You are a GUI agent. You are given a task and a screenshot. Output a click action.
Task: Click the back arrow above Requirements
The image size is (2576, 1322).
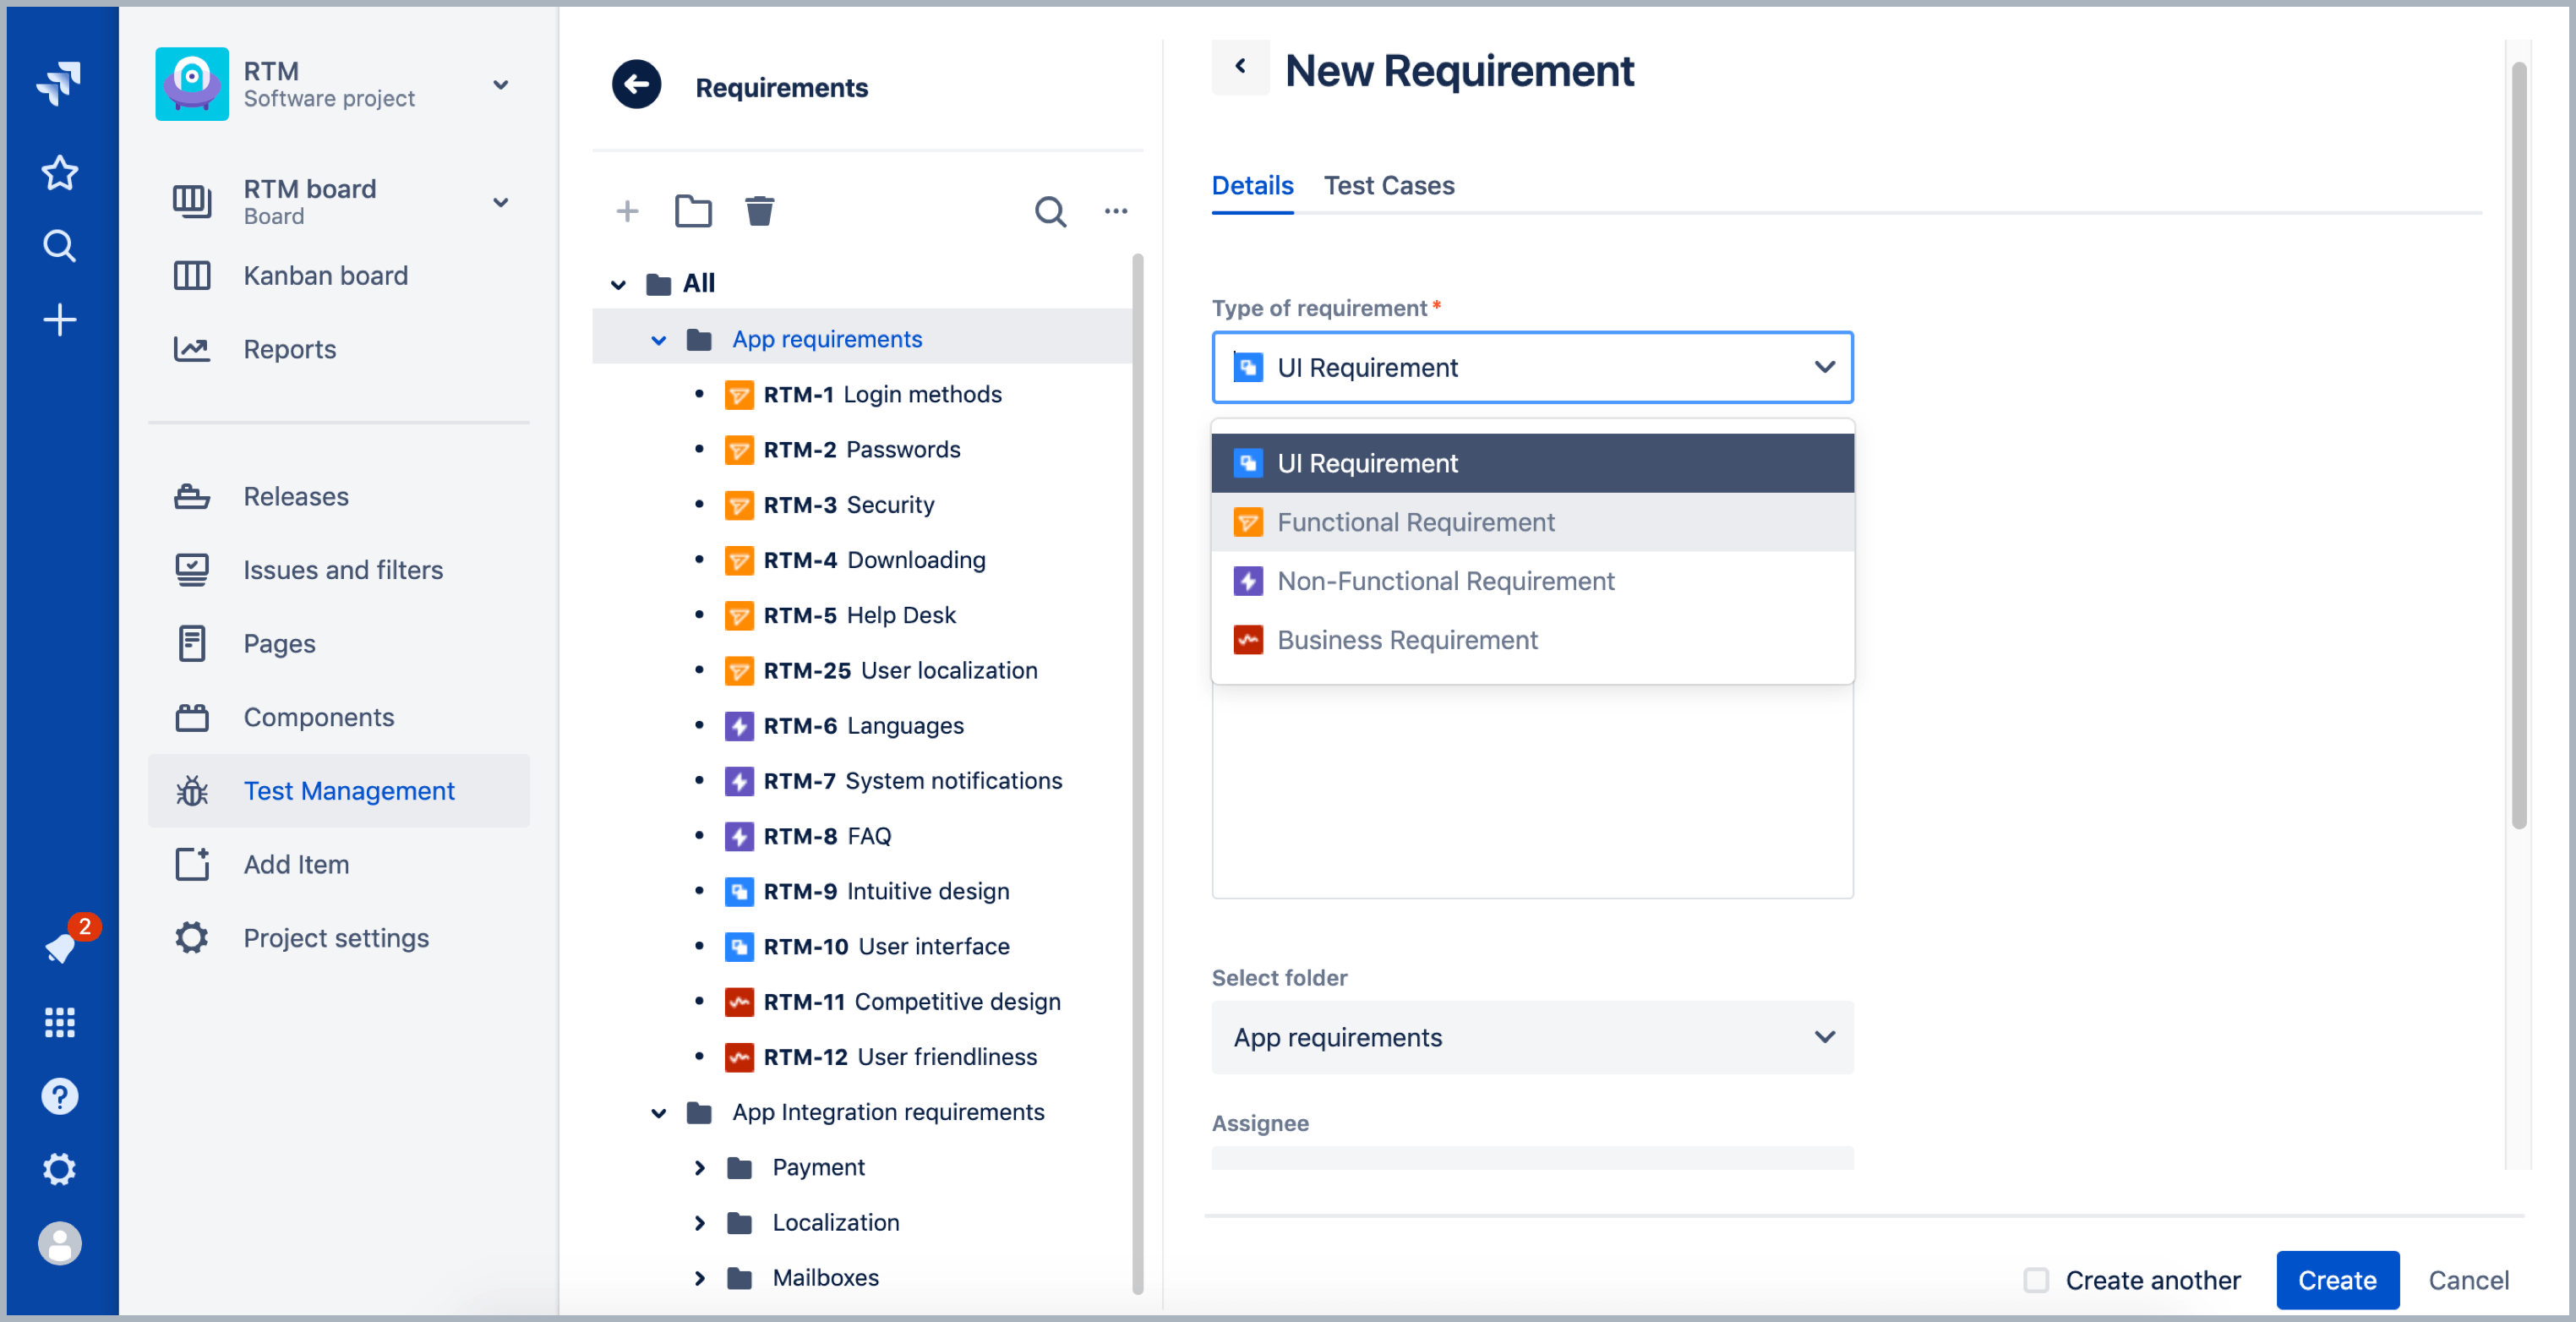click(x=636, y=84)
